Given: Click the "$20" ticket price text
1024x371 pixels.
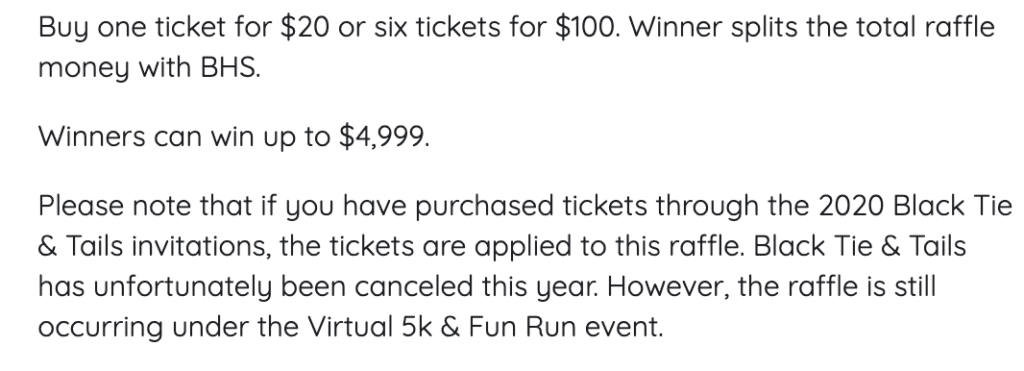Looking at the screenshot, I should click(x=305, y=27).
